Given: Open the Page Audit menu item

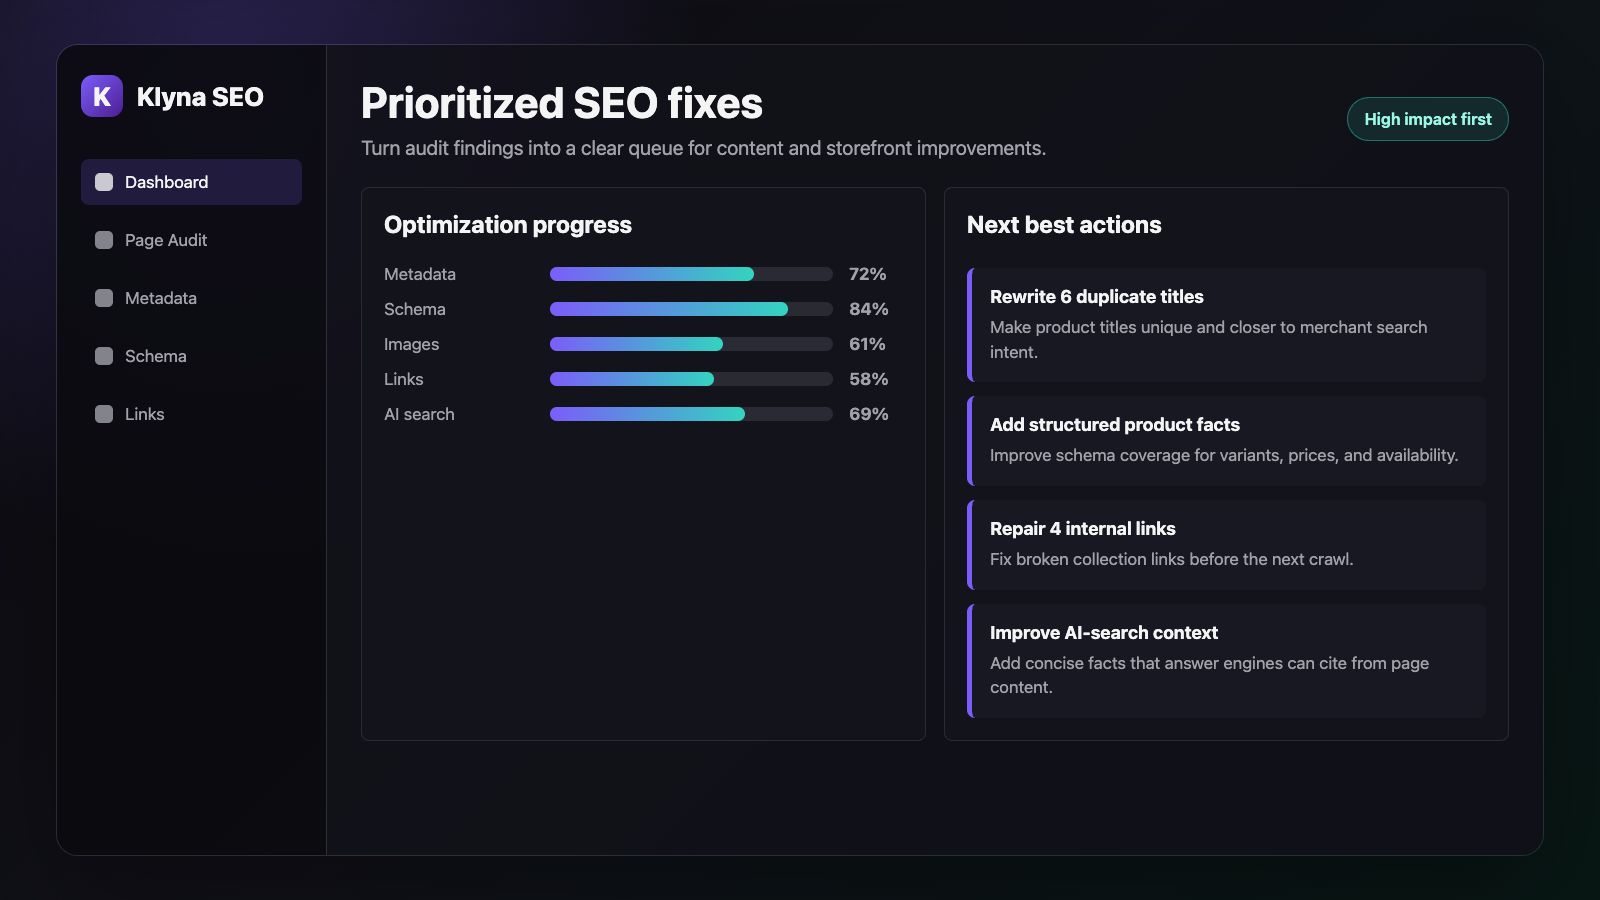Looking at the screenshot, I should pos(191,240).
